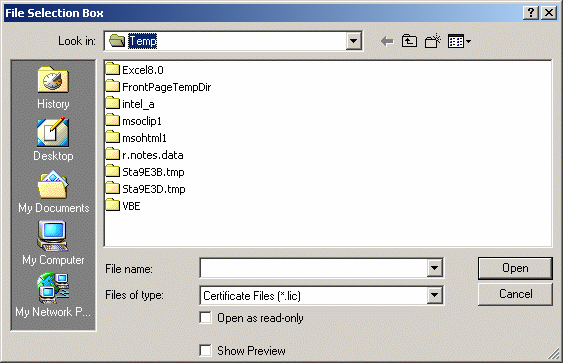
Task: Close the File Selection Box dialog
Action: click(549, 13)
